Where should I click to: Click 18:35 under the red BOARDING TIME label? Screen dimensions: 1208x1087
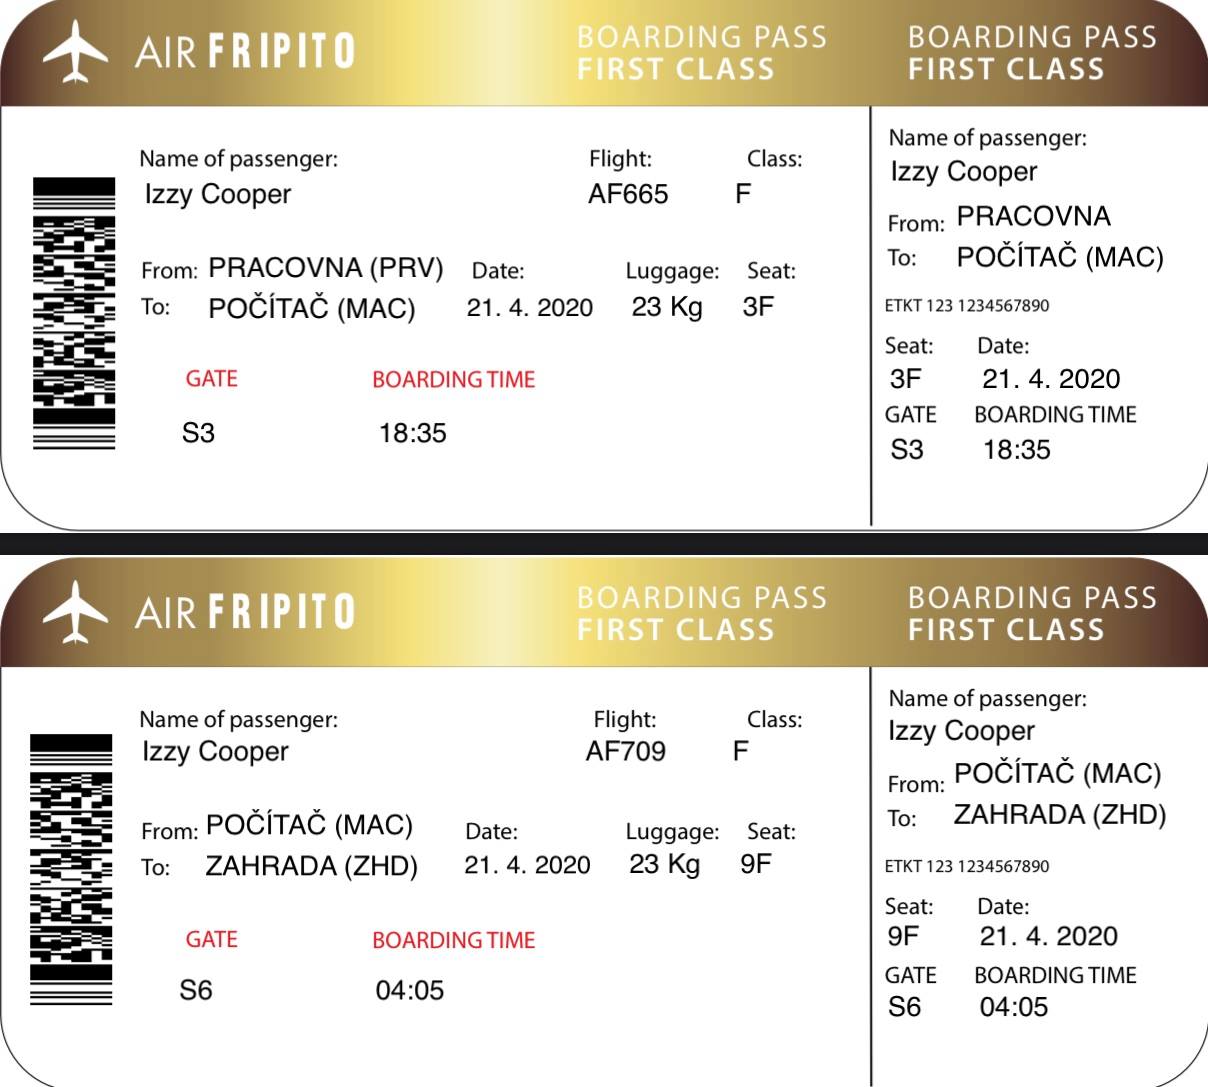(412, 433)
